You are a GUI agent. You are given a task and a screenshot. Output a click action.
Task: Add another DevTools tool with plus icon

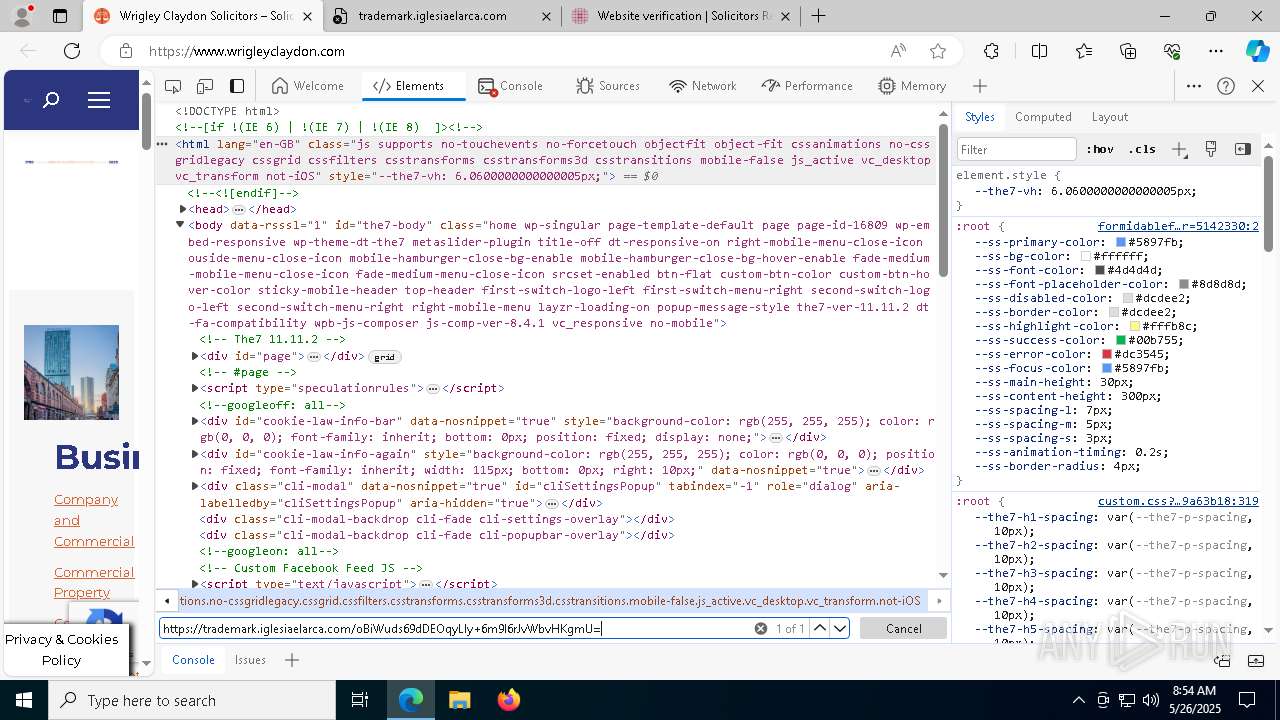980,86
